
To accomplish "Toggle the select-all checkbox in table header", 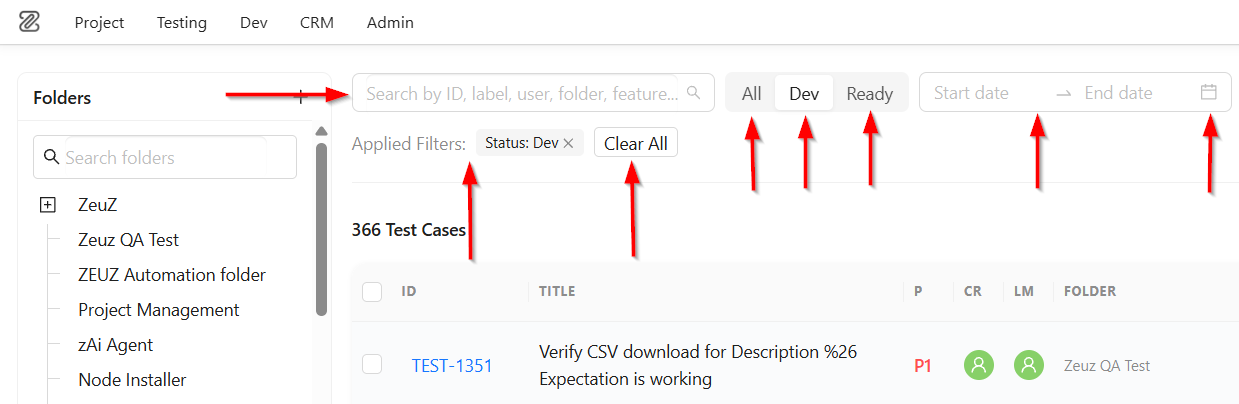I will tap(372, 291).
